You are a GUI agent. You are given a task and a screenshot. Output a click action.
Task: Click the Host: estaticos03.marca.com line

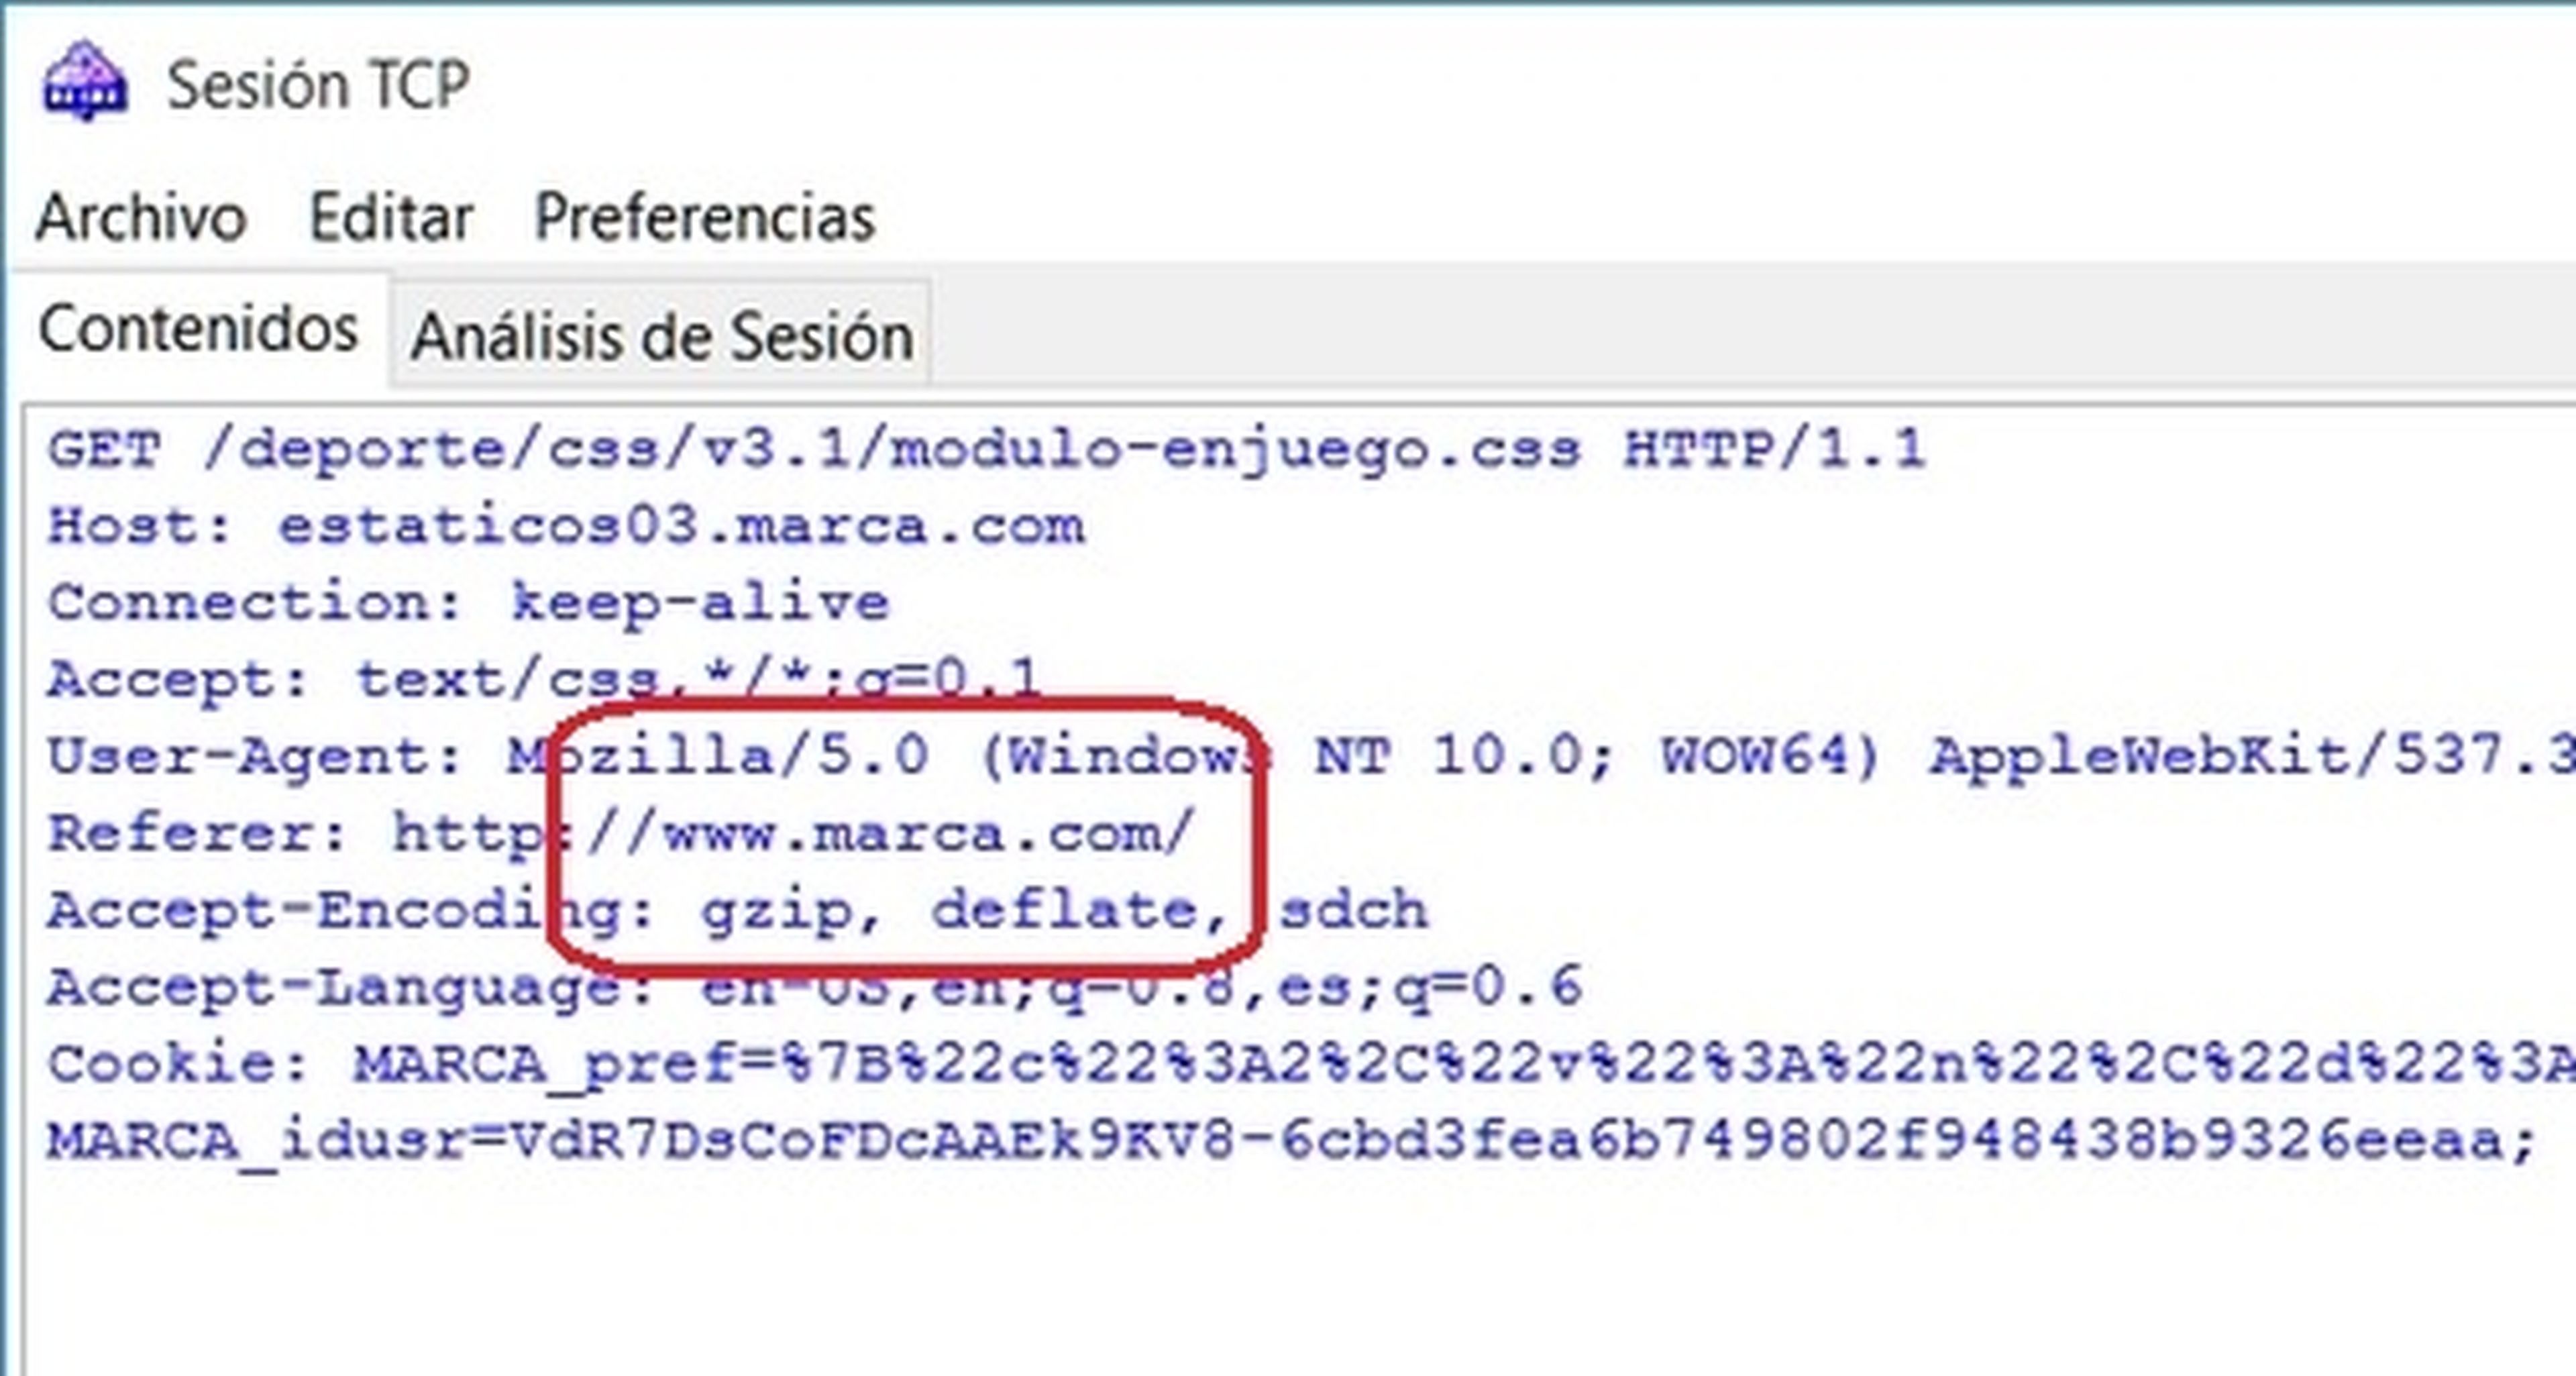tap(566, 526)
